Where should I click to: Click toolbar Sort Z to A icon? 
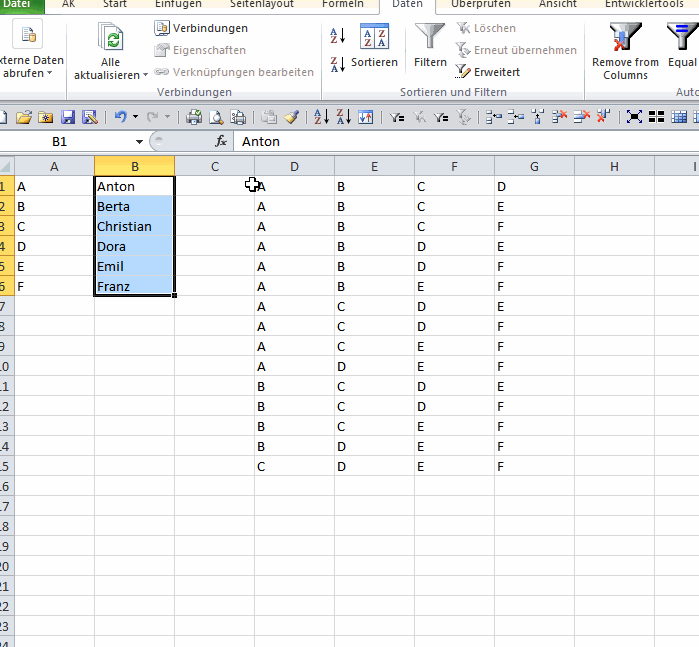tap(343, 117)
